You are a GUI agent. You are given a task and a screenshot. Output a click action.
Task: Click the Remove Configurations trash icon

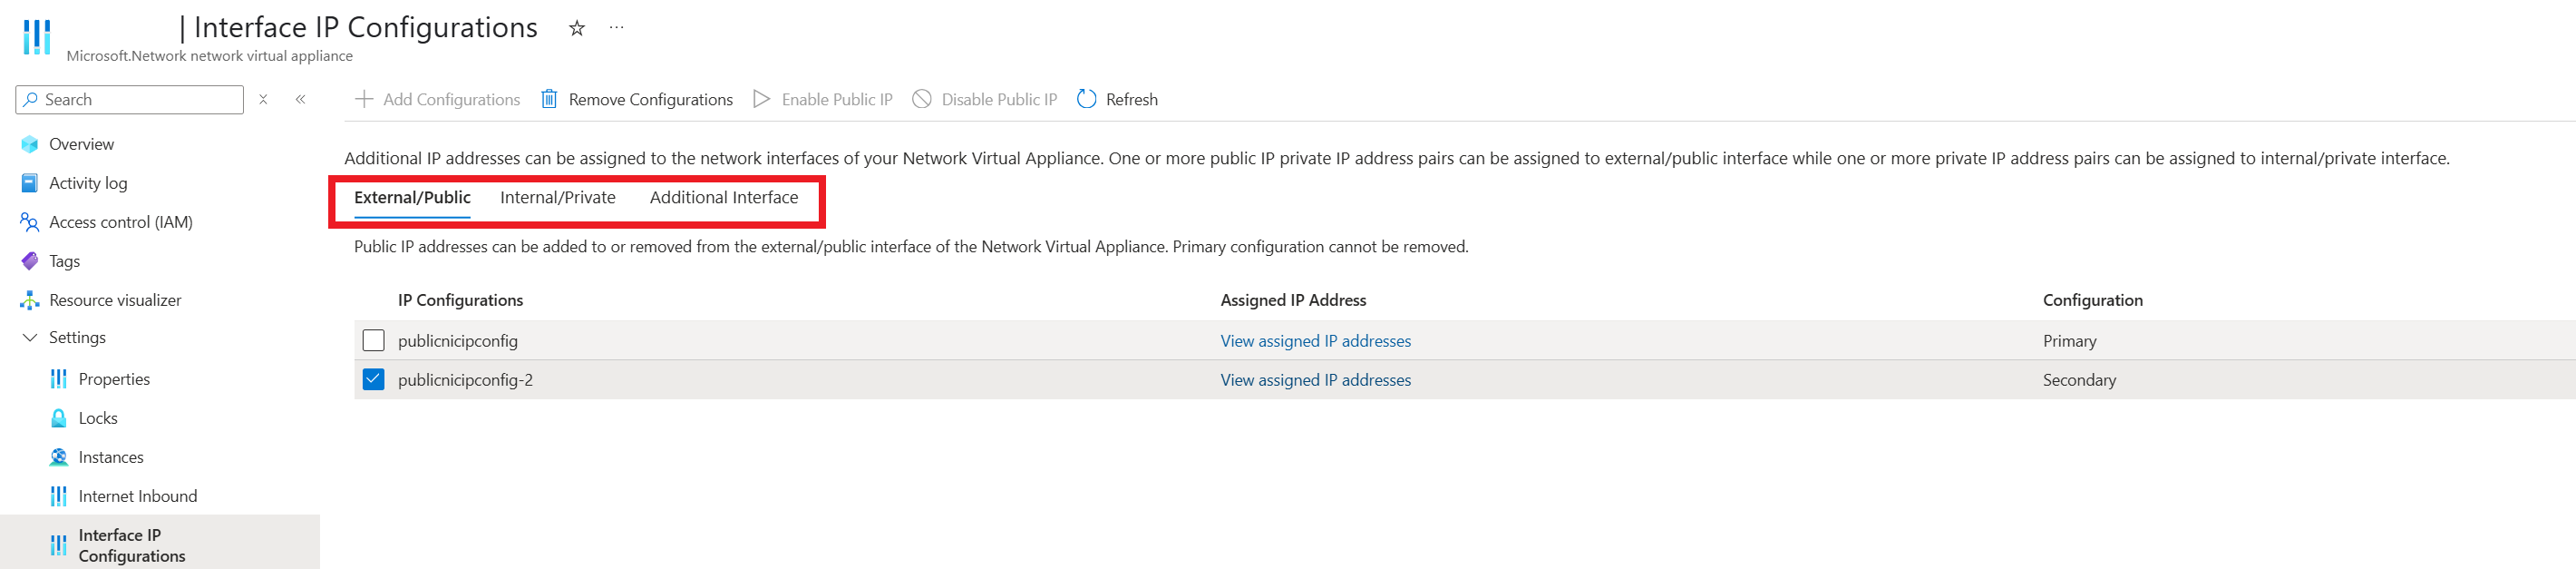[x=549, y=99]
